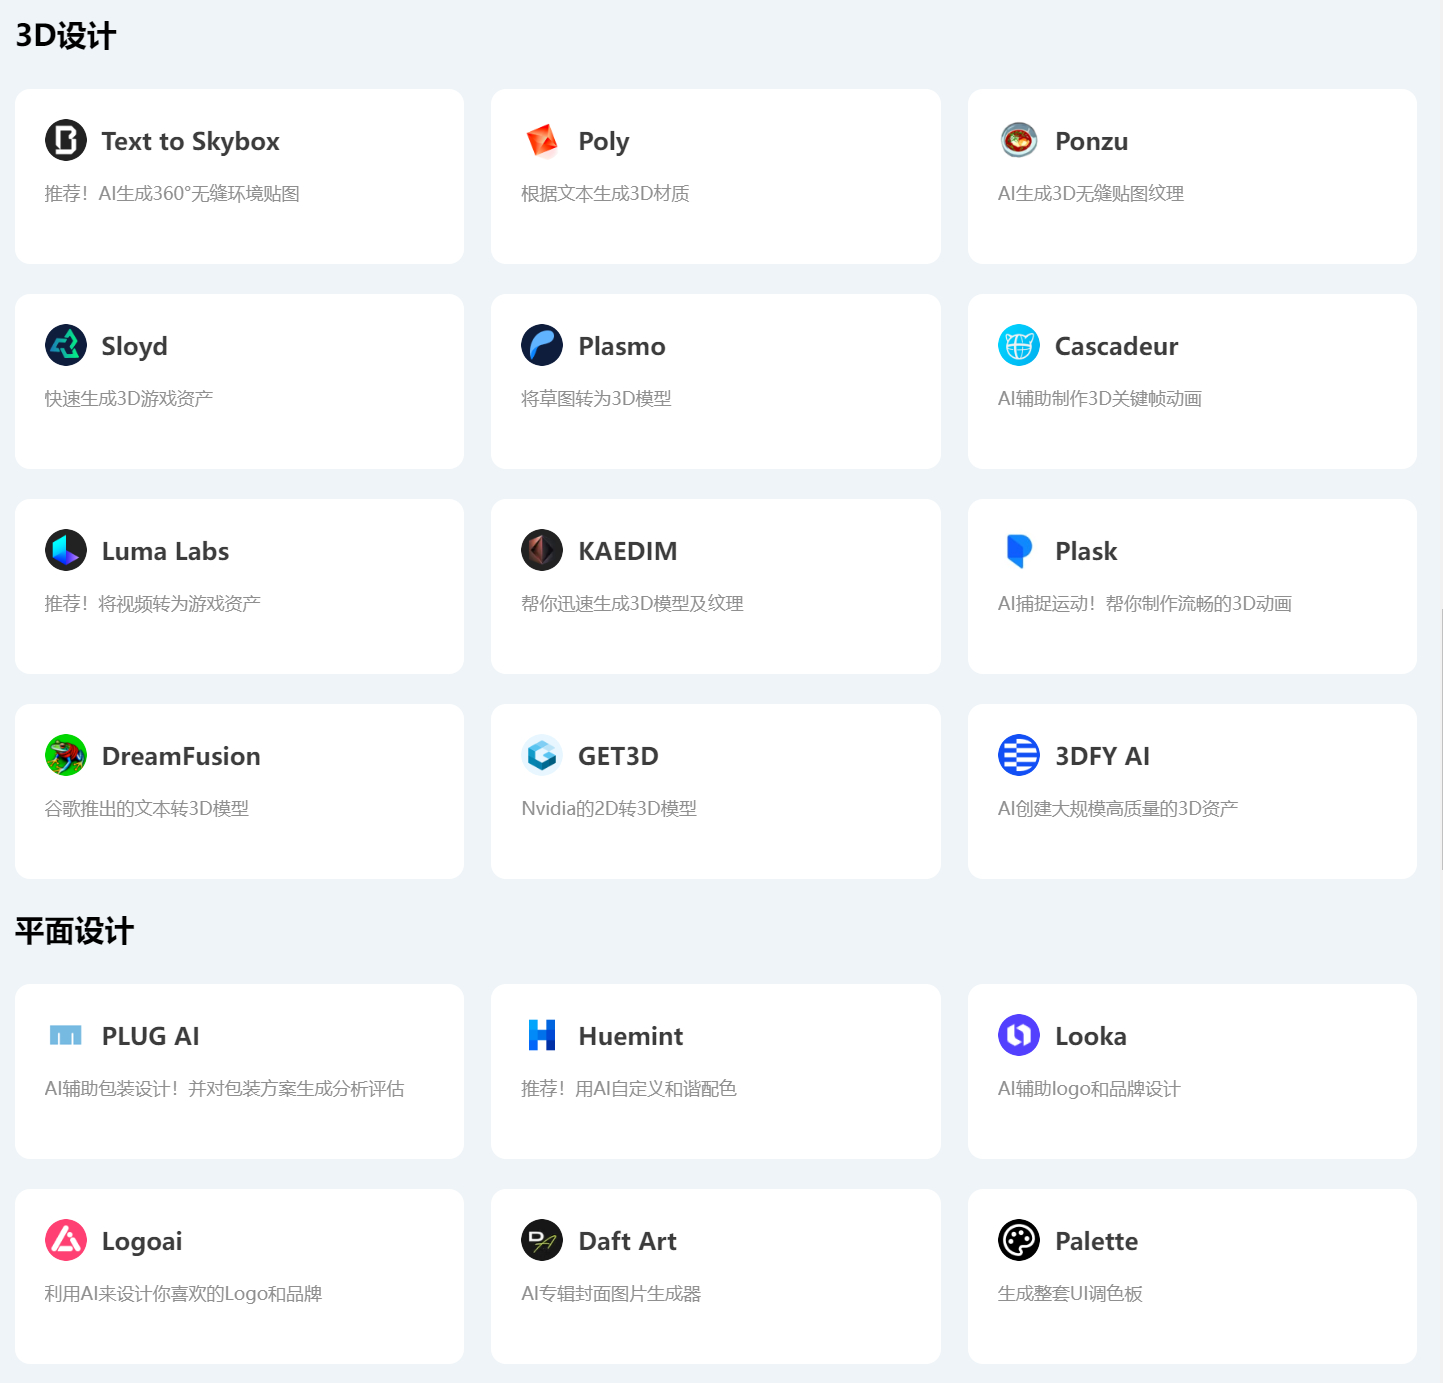Click the Daft Art icon
This screenshot has width=1443, height=1383.
click(x=542, y=1240)
